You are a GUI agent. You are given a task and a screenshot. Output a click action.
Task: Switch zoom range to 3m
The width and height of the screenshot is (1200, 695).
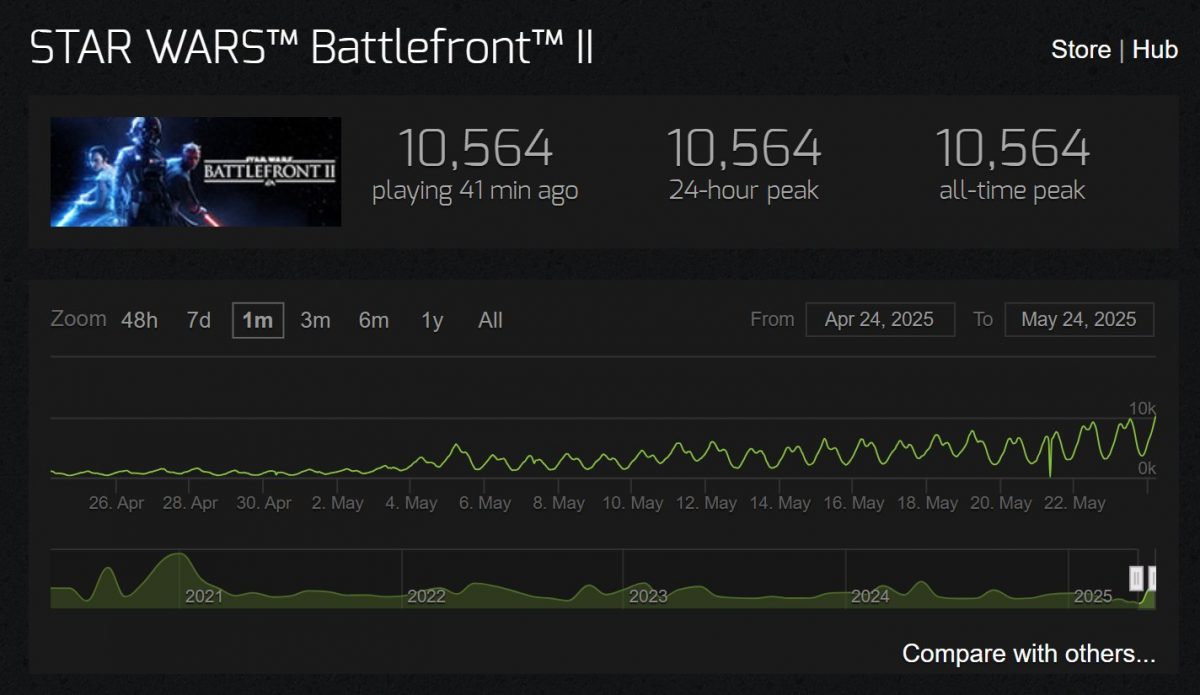point(315,321)
